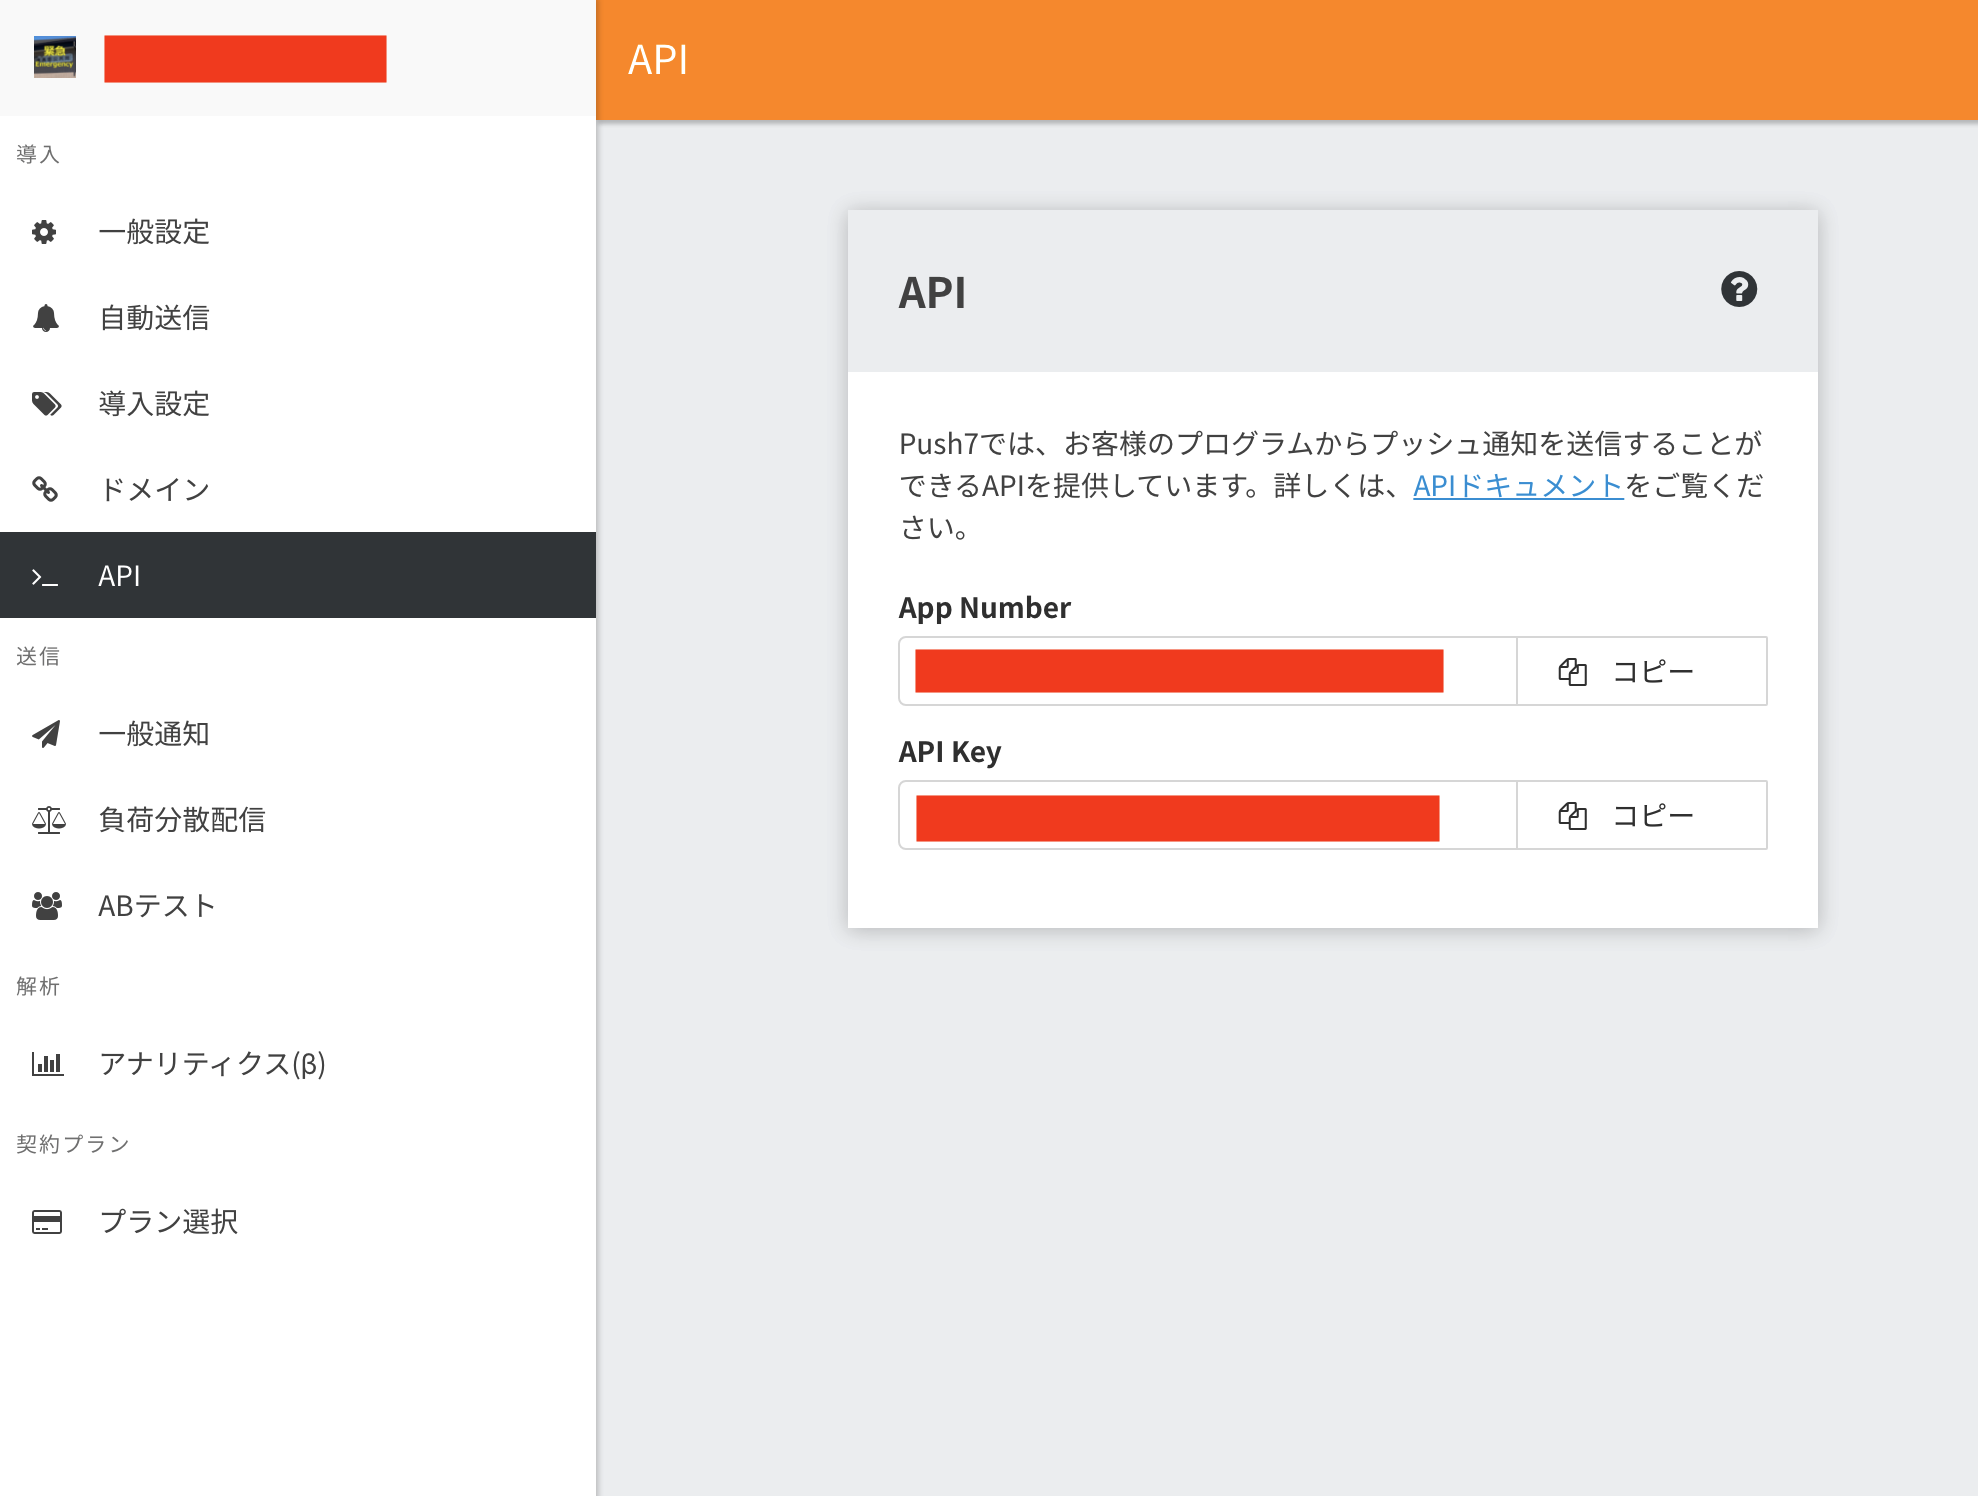Click the bar chart icon for アナリティクス
Viewport: 1978px width, 1496px height.
tap(47, 1063)
